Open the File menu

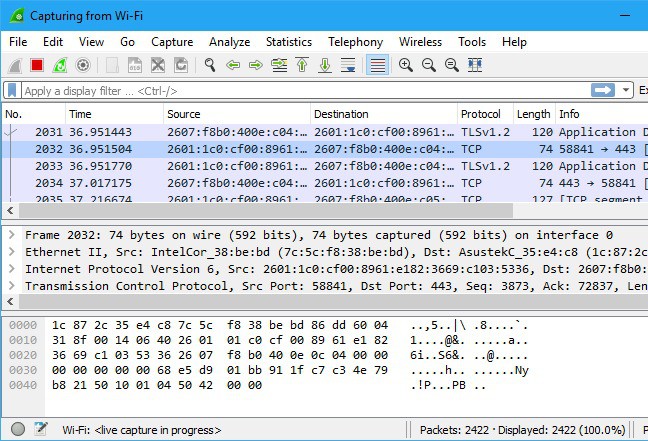[x=18, y=42]
